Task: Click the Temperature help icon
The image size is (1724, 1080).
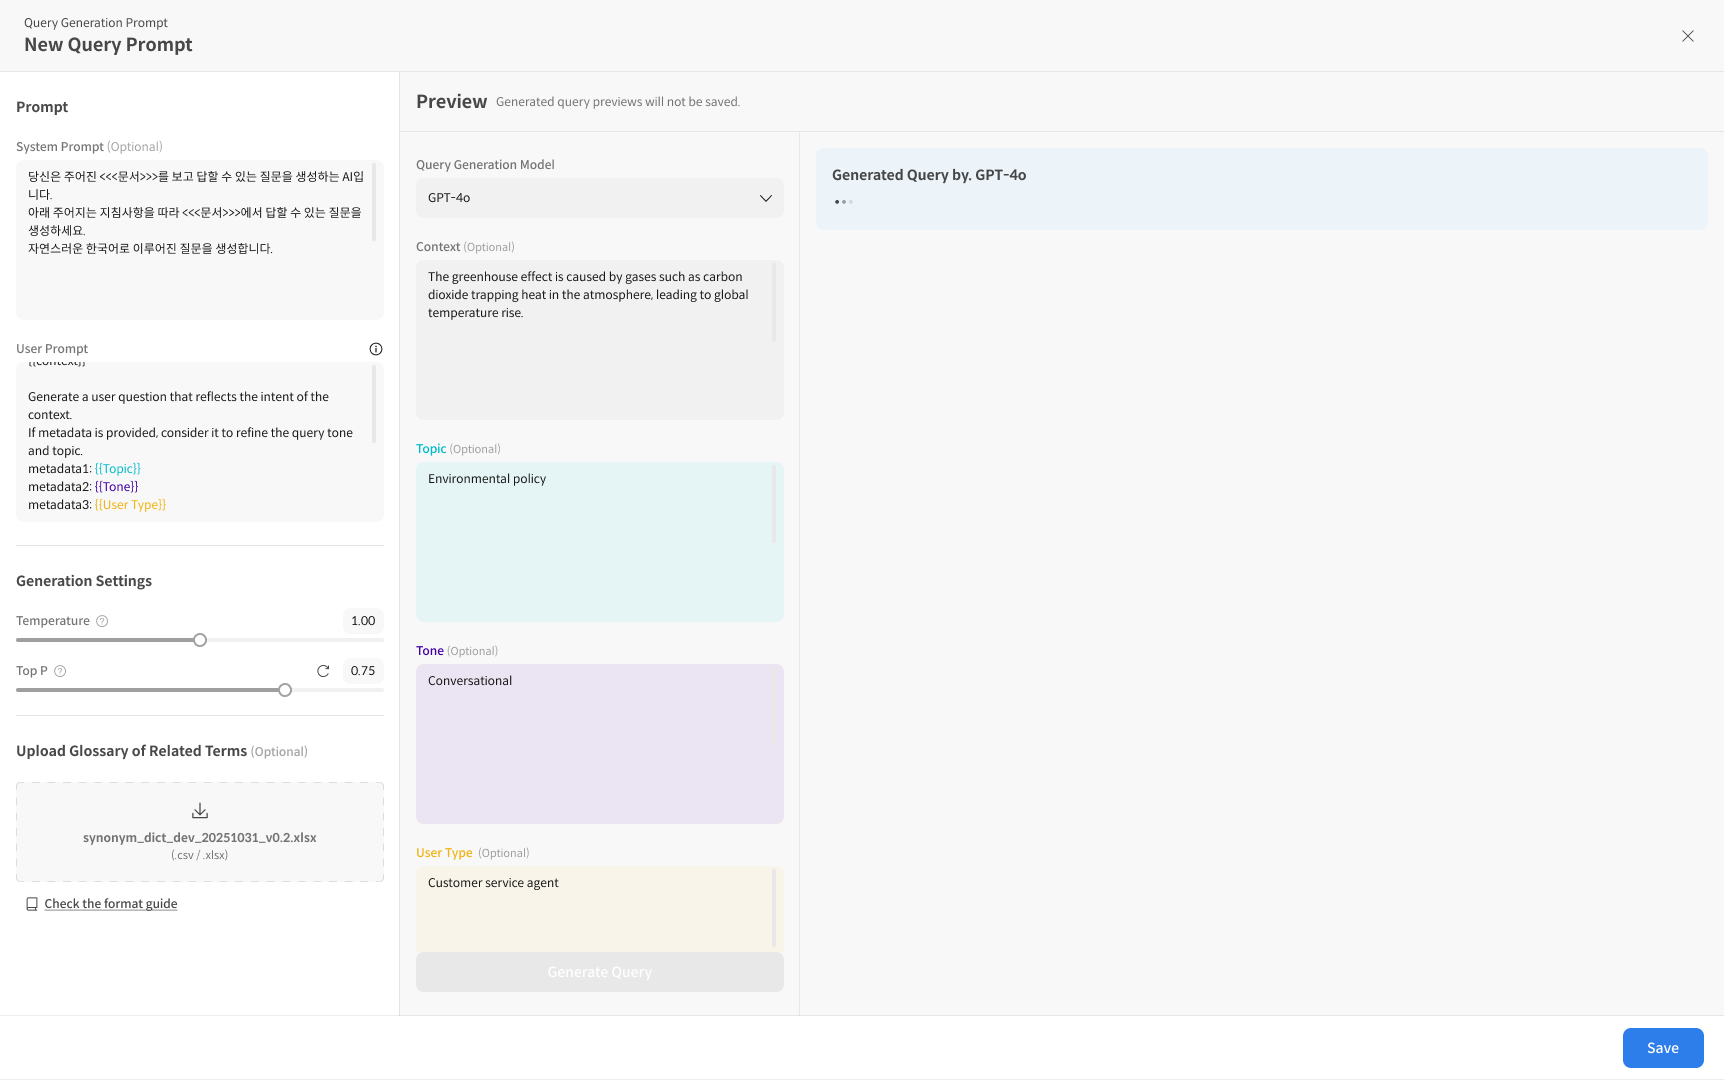Action: click(102, 621)
